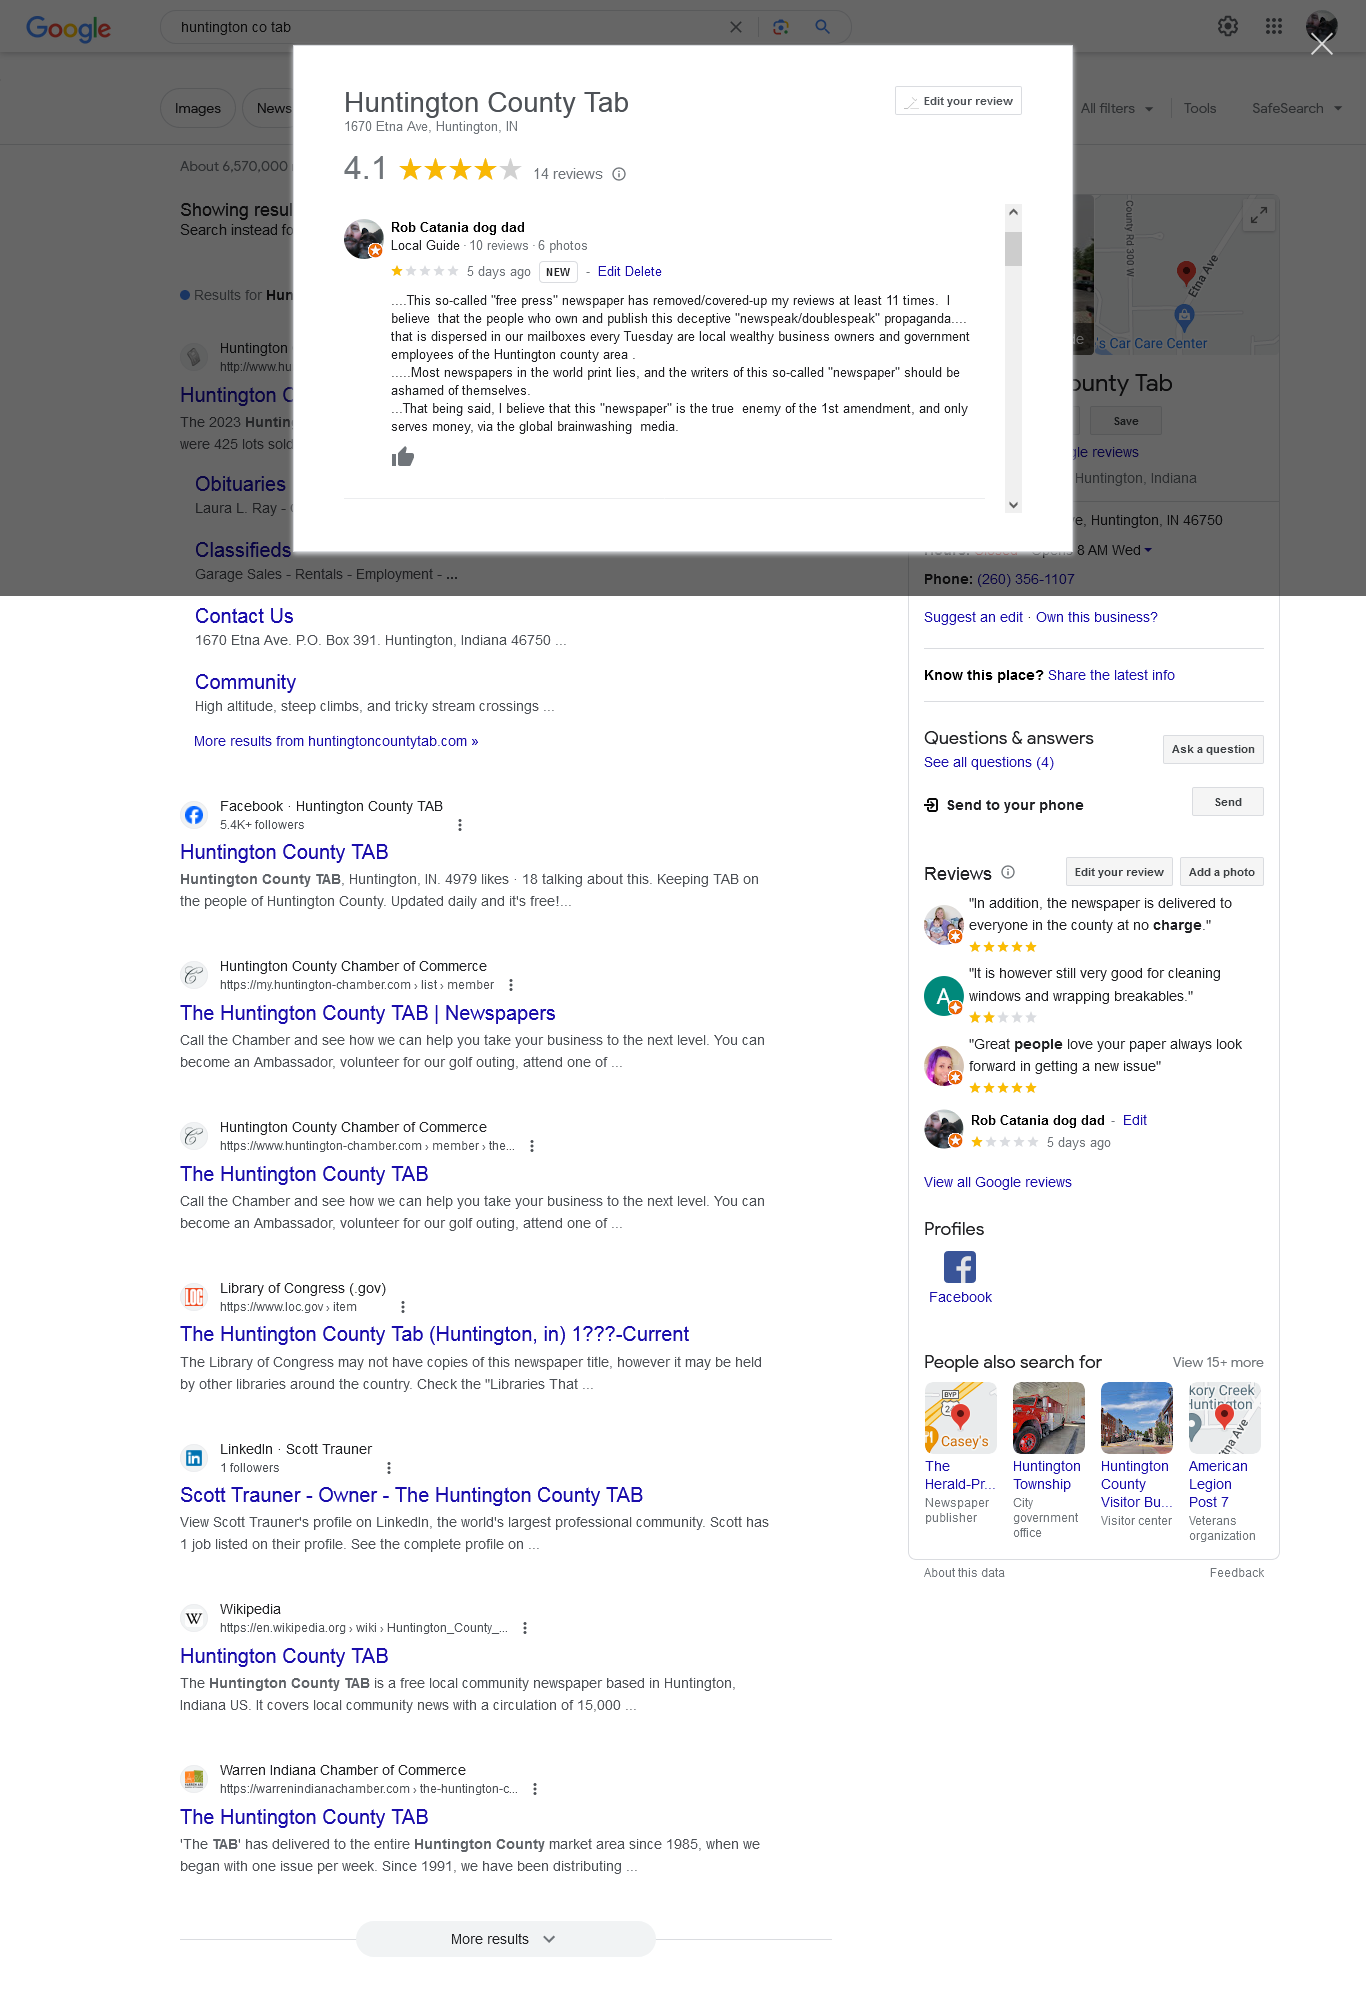Click the info icon beside Reviews heading
This screenshot has width=1366, height=2011.
(x=1008, y=872)
